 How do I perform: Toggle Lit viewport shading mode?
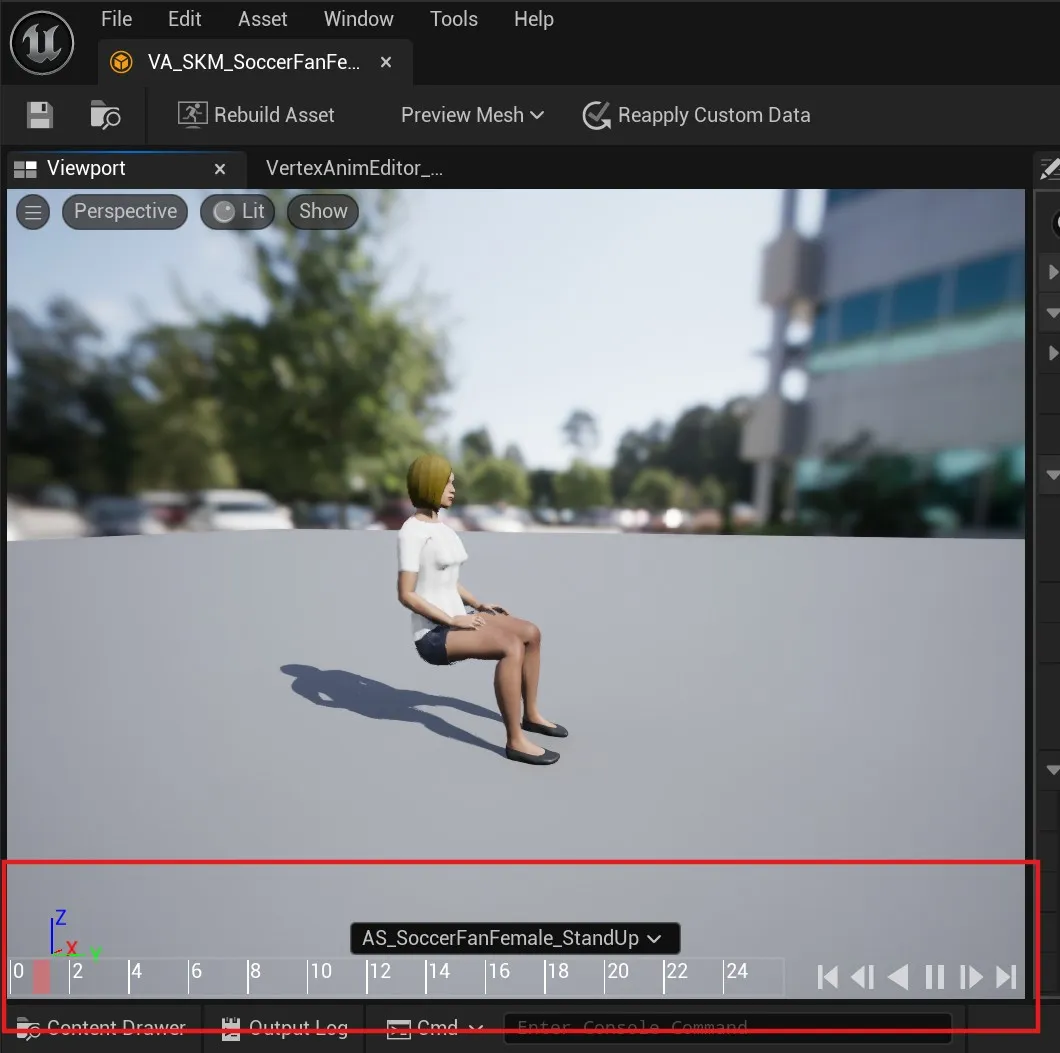pyautogui.click(x=237, y=211)
